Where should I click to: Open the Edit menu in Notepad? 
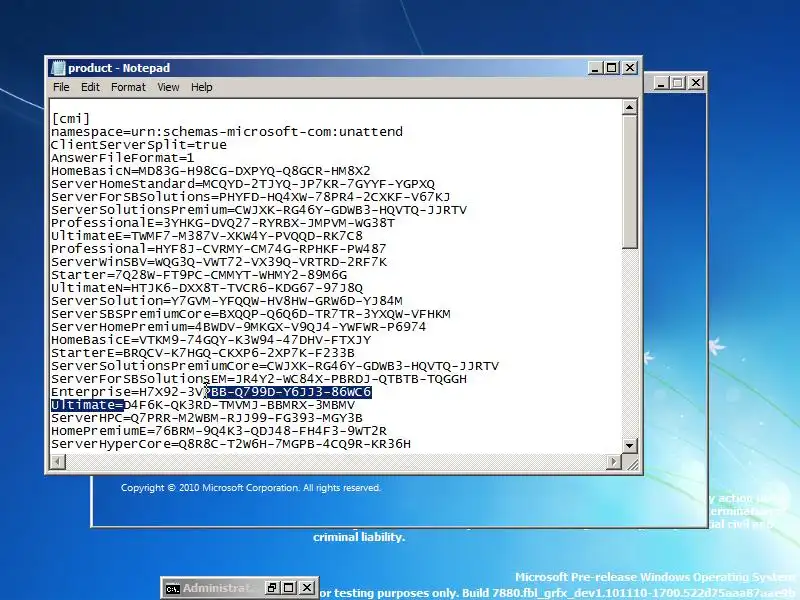point(90,87)
